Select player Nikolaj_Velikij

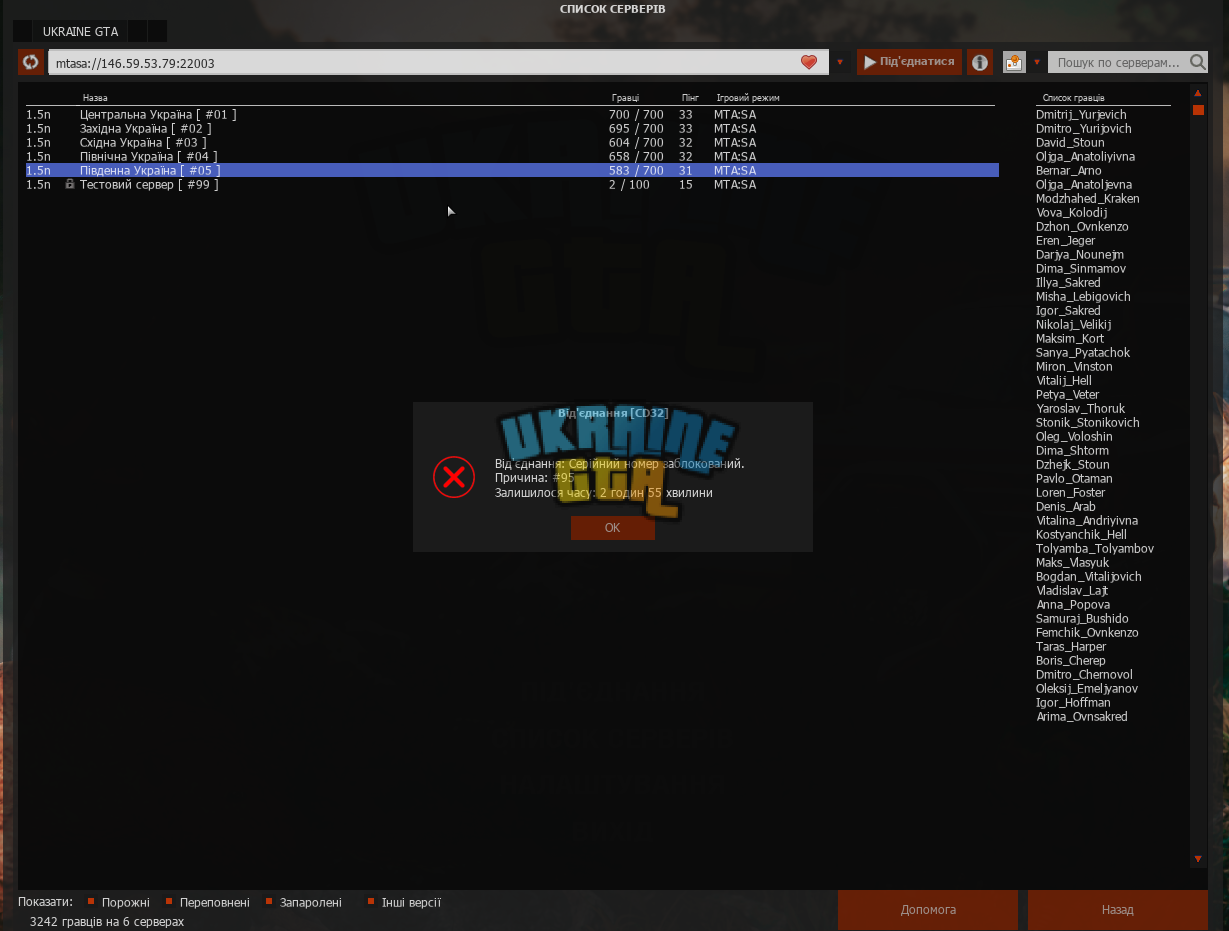point(1074,325)
